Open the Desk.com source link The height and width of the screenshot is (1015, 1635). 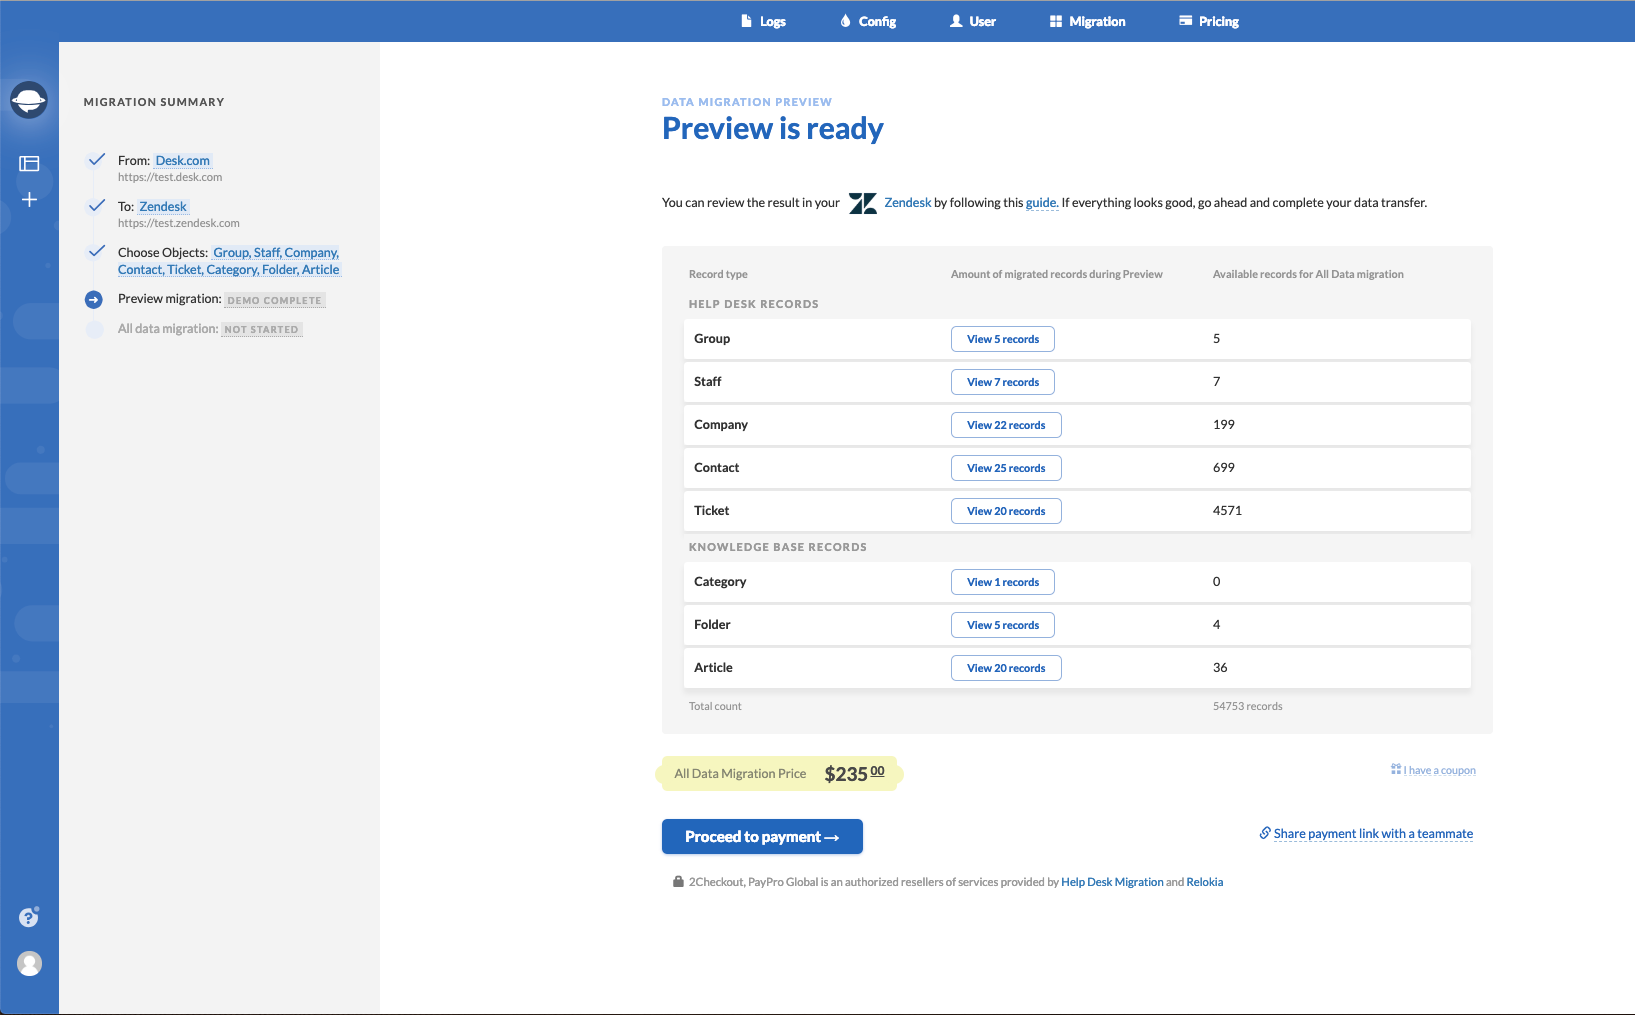(x=182, y=161)
